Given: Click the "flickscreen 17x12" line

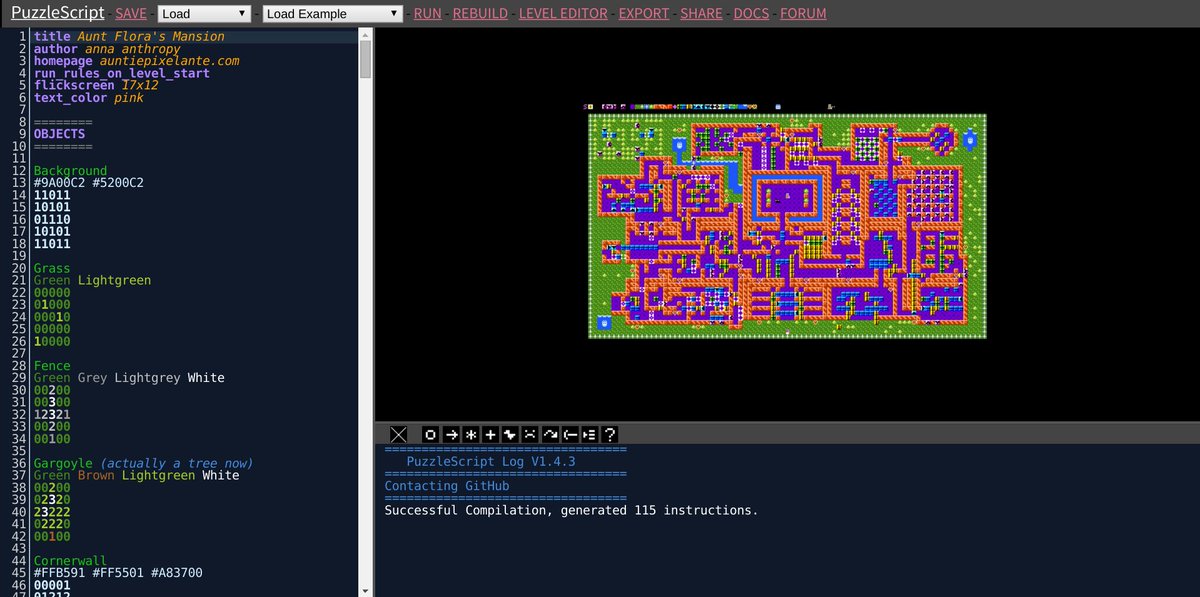Looking at the screenshot, I should [96, 85].
